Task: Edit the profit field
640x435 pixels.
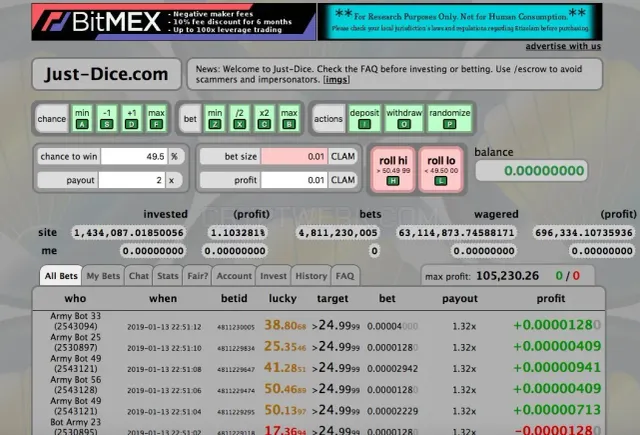Action: pyautogui.click(x=294, y=180)
